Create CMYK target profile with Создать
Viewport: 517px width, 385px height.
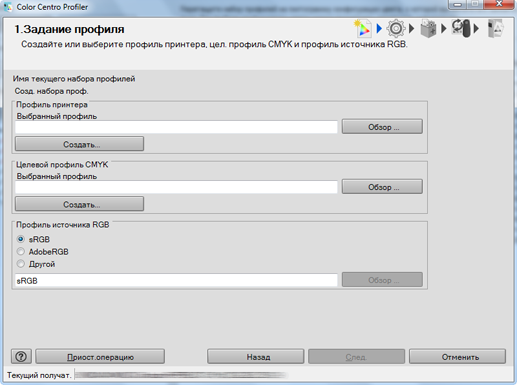(x=79, y=204)
